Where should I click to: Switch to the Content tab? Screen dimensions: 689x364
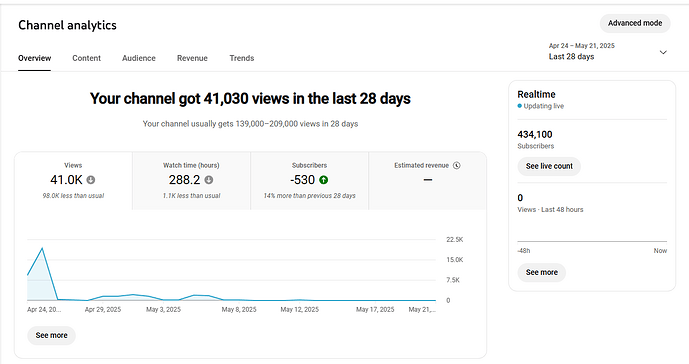point(87,58)
